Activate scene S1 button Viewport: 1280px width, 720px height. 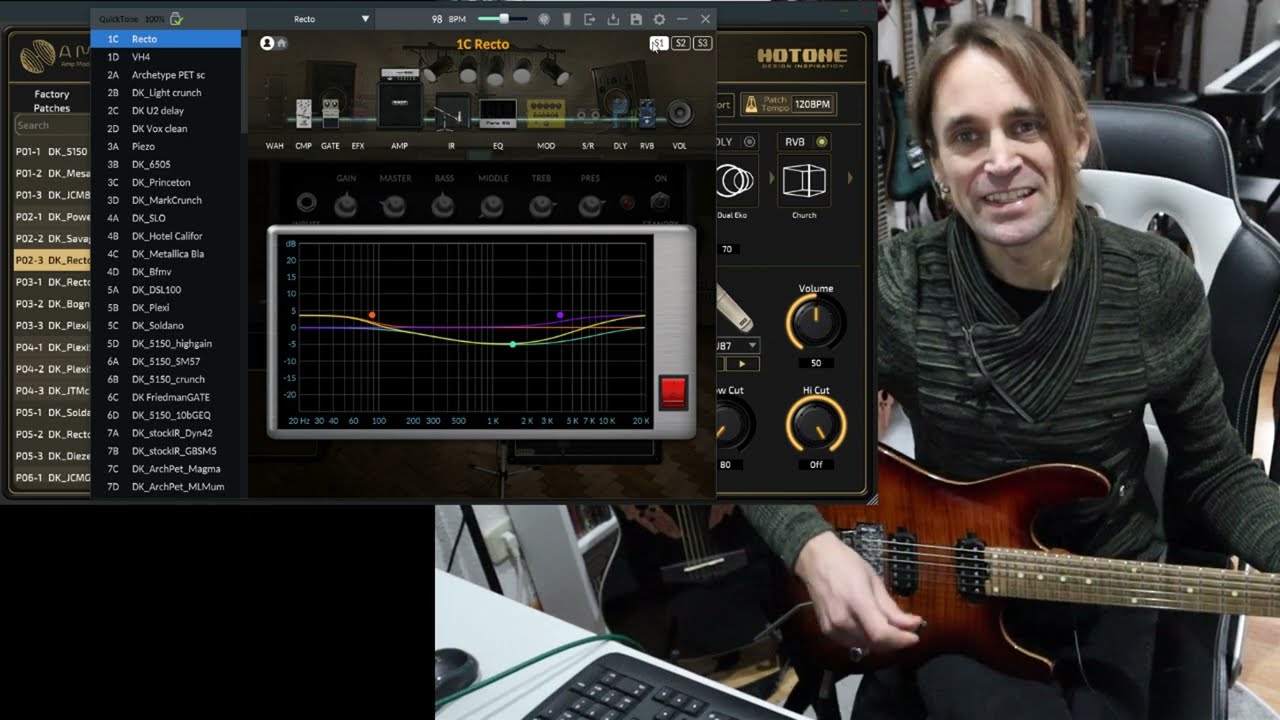(x=658, y=43)
